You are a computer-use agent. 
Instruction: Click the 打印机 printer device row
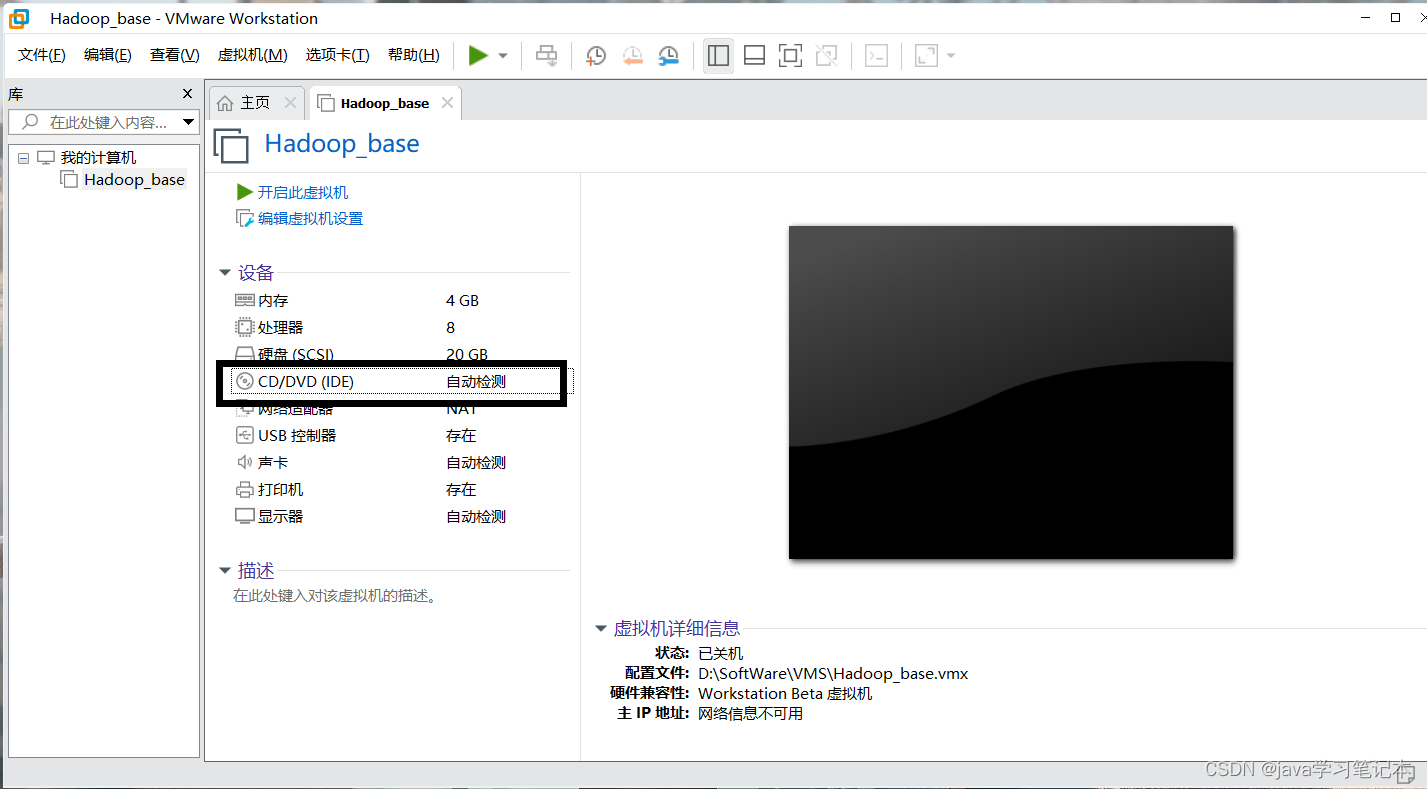point(400,490)
